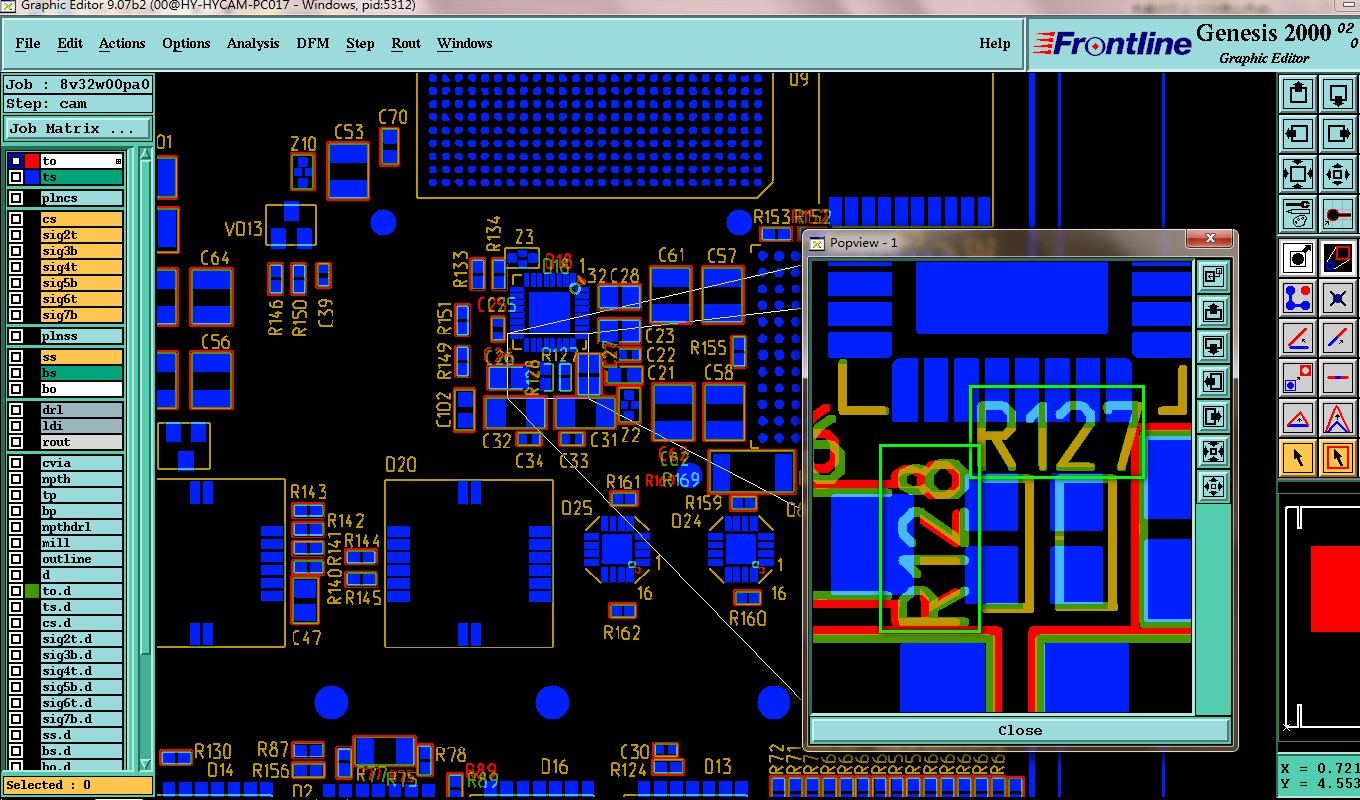This screenshot has width=1360, height=800.
Task: Click the pan right icon in main toolbar
Action: (1338, 133)
